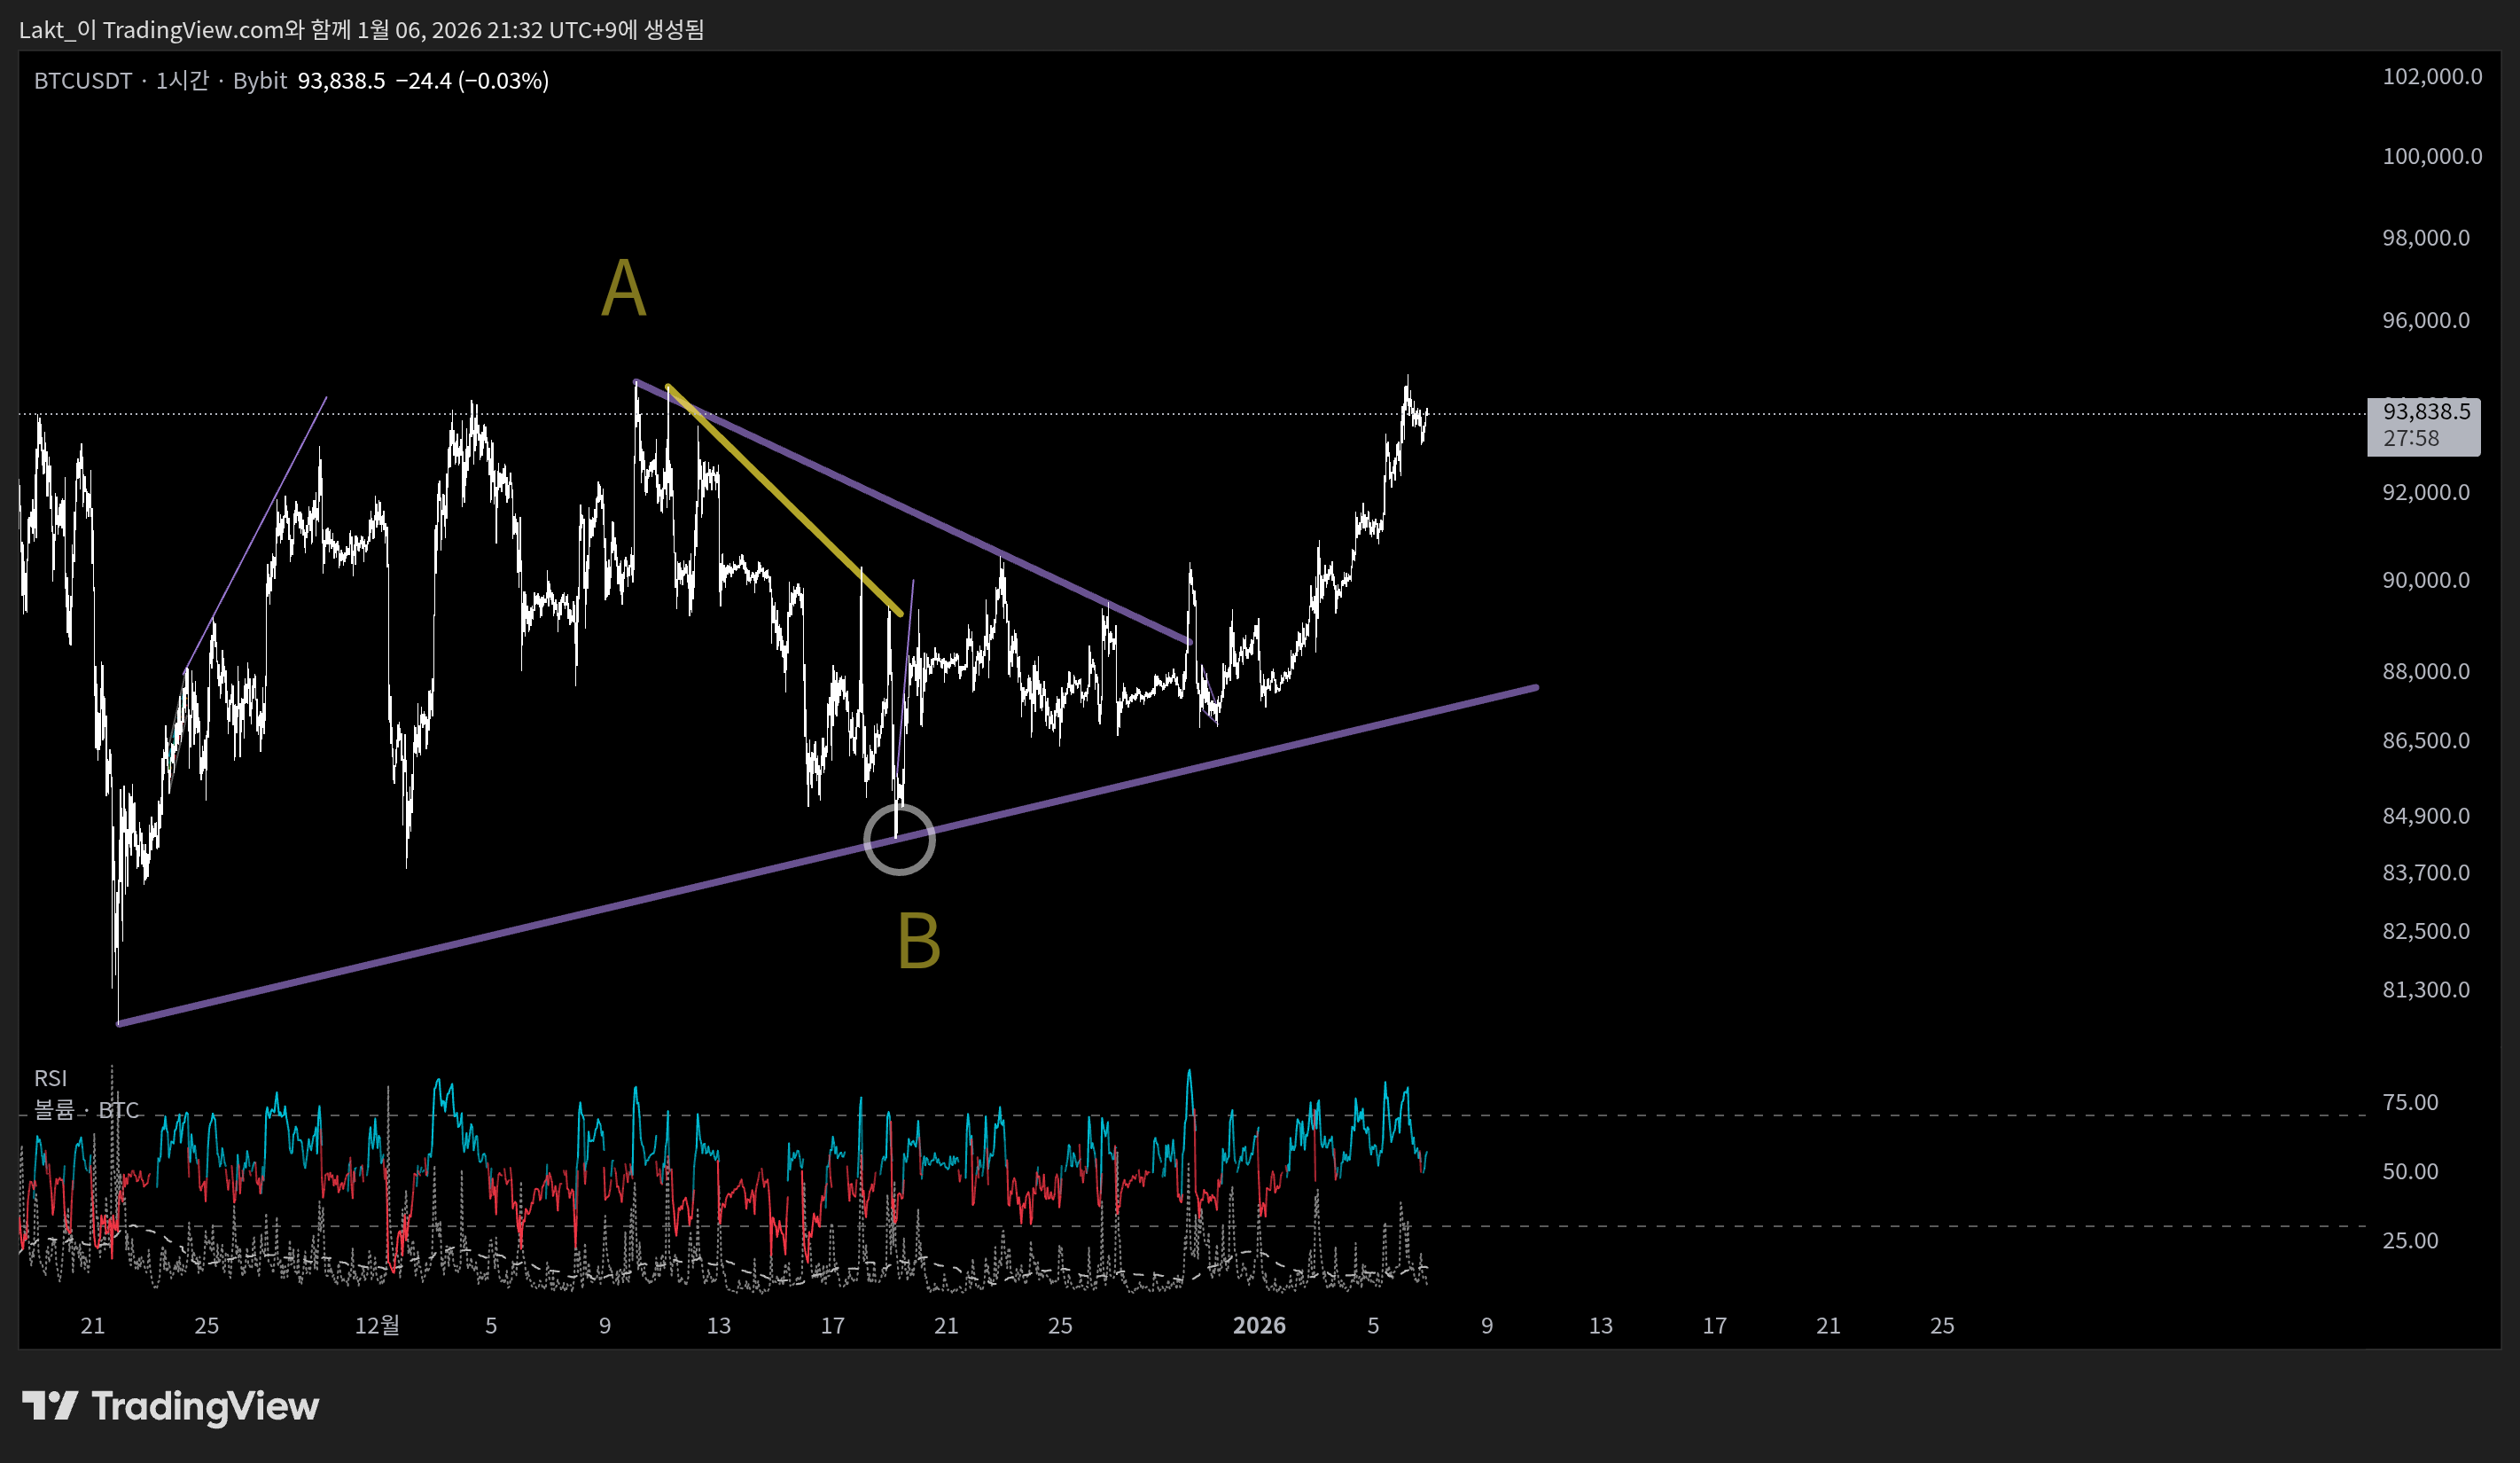The image size is (2520, 1463).
Task: Click the RSI 50.00 scale label
Action: pos(2410,1171)
